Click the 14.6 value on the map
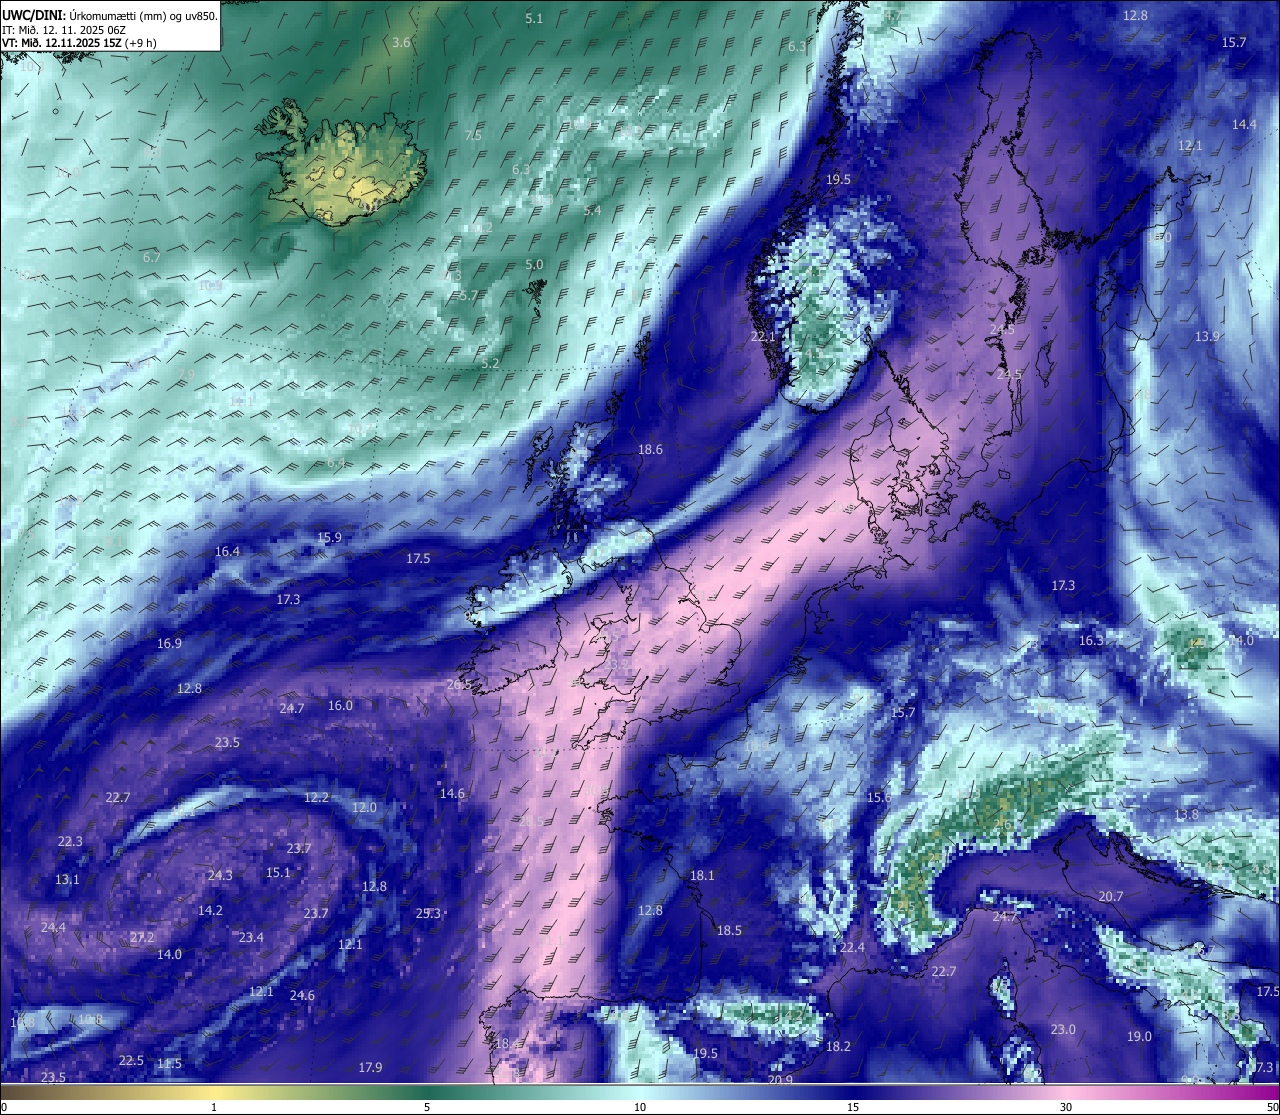 [x=452, y=794]
